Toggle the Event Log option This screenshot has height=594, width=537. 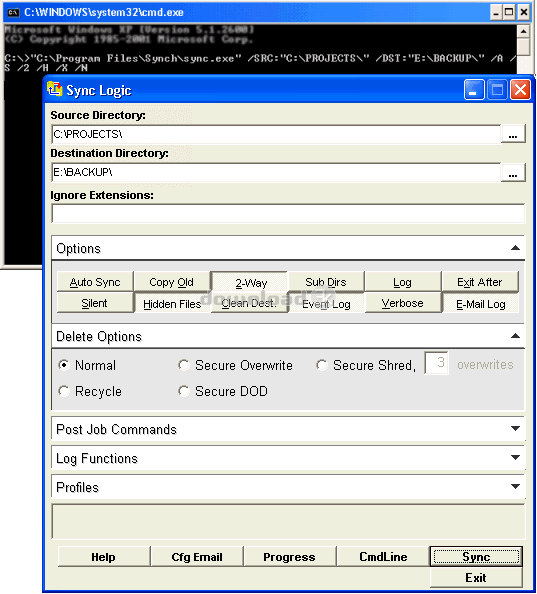tap(326, 303)
